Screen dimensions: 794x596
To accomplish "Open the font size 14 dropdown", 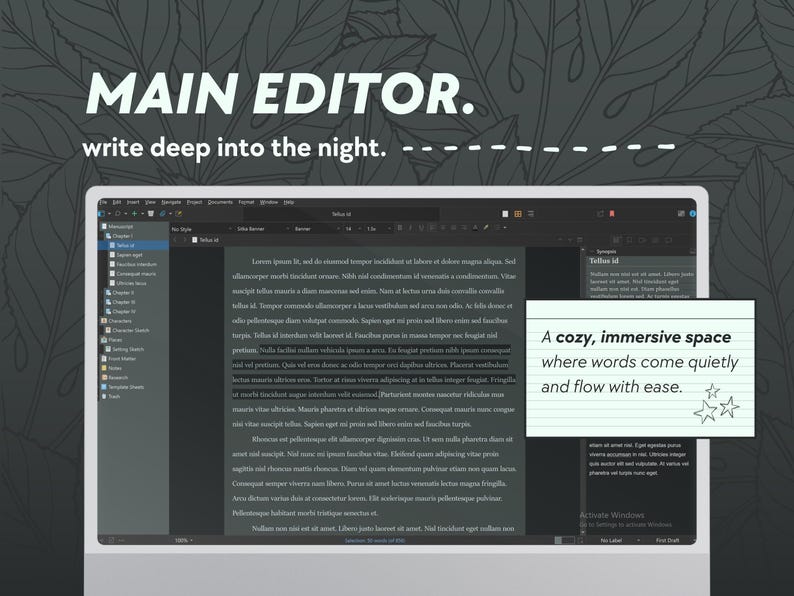I will pyautogui.click(x=353, y=229).
